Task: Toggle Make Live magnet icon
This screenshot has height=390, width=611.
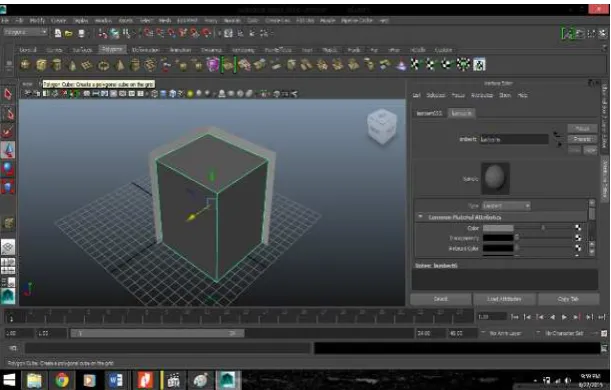Action: tap(207, 33)
